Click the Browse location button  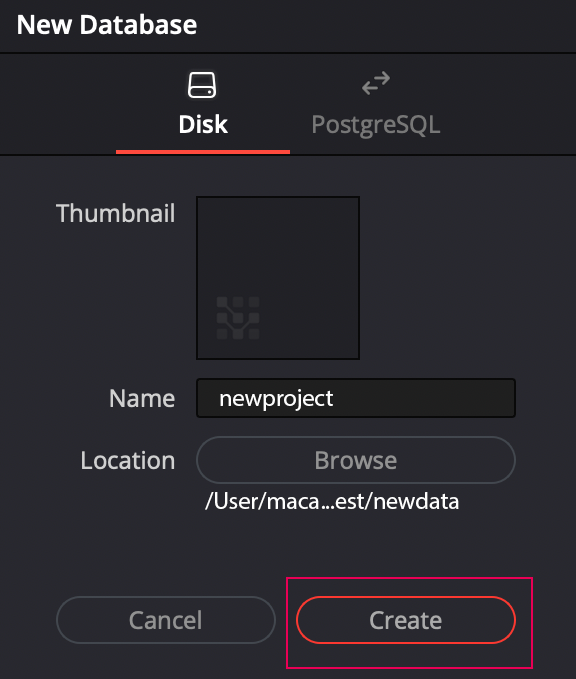356,460
